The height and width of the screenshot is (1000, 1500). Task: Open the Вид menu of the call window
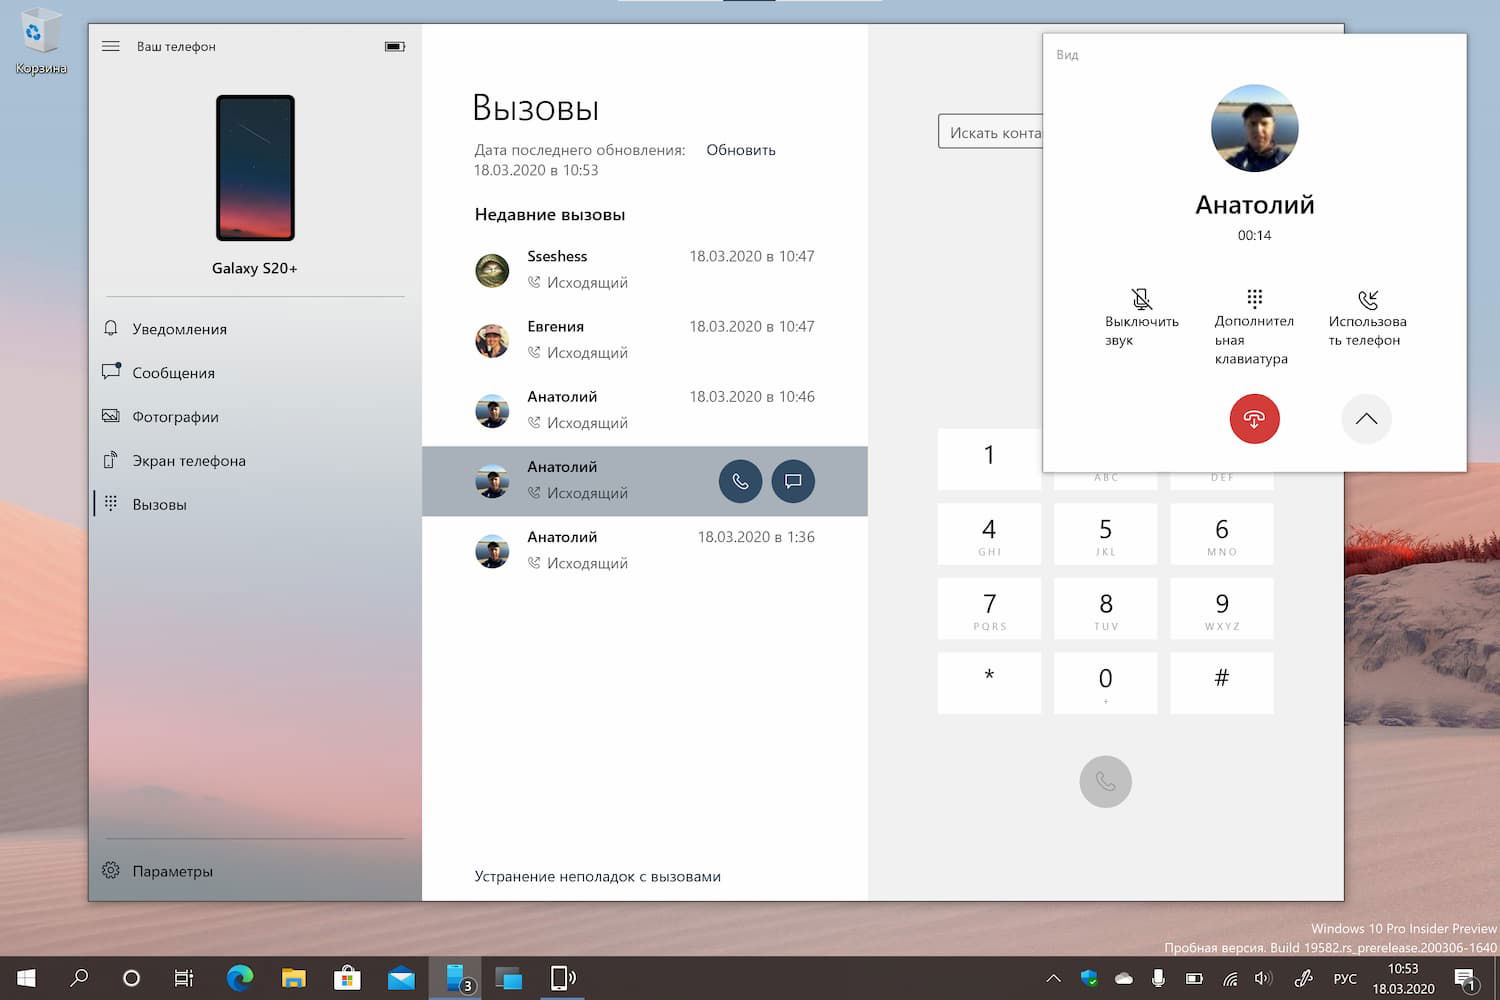coord(1067,55)
